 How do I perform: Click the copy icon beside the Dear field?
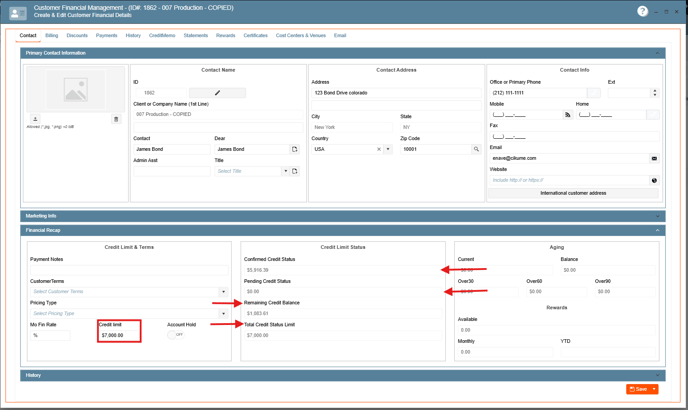[x=294, y=149]
